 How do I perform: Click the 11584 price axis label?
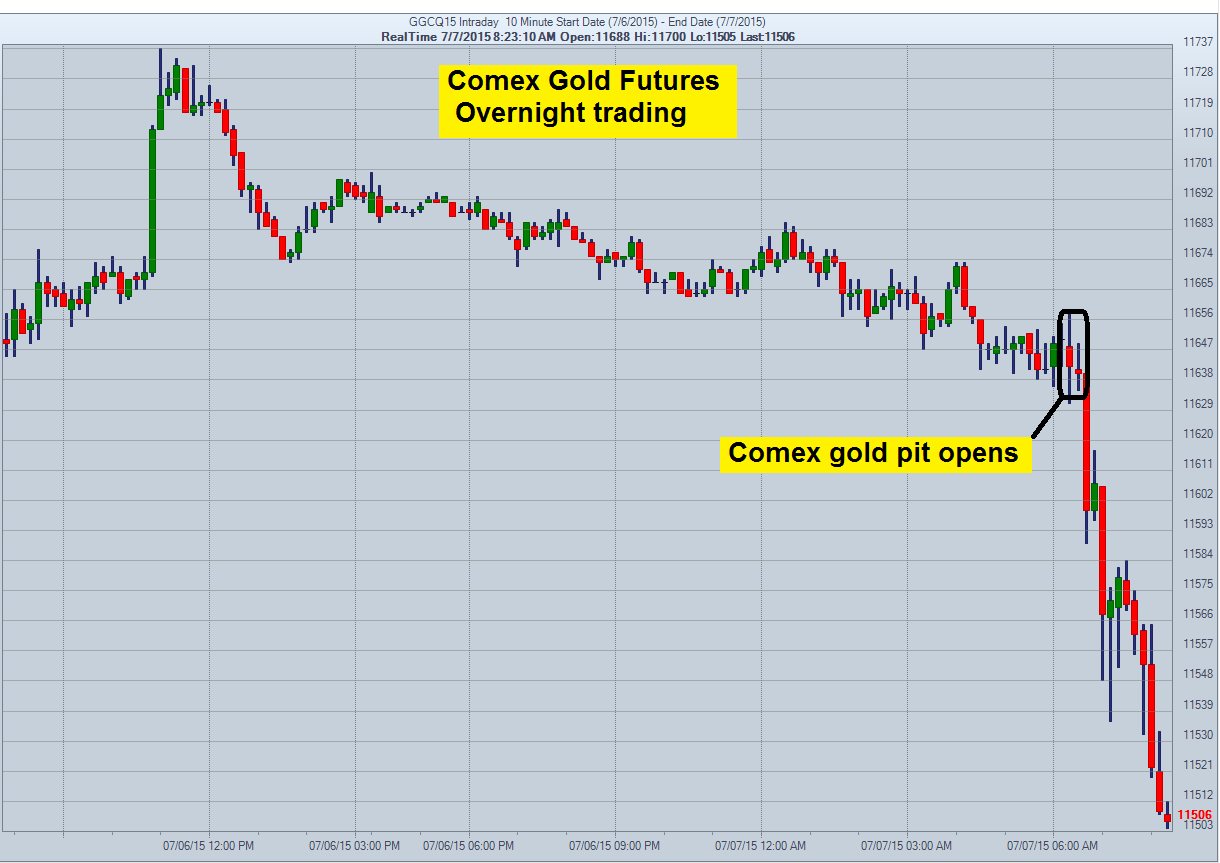(1198, 553)
